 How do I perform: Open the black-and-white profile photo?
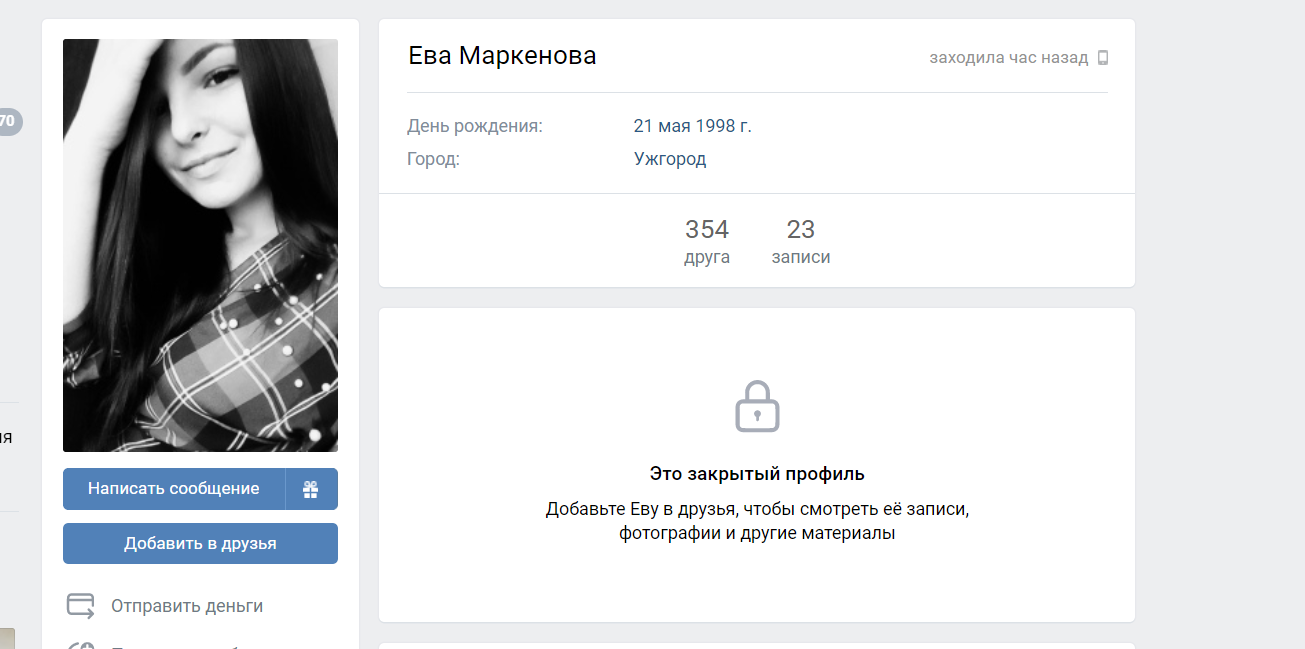[x=200, y=245]
